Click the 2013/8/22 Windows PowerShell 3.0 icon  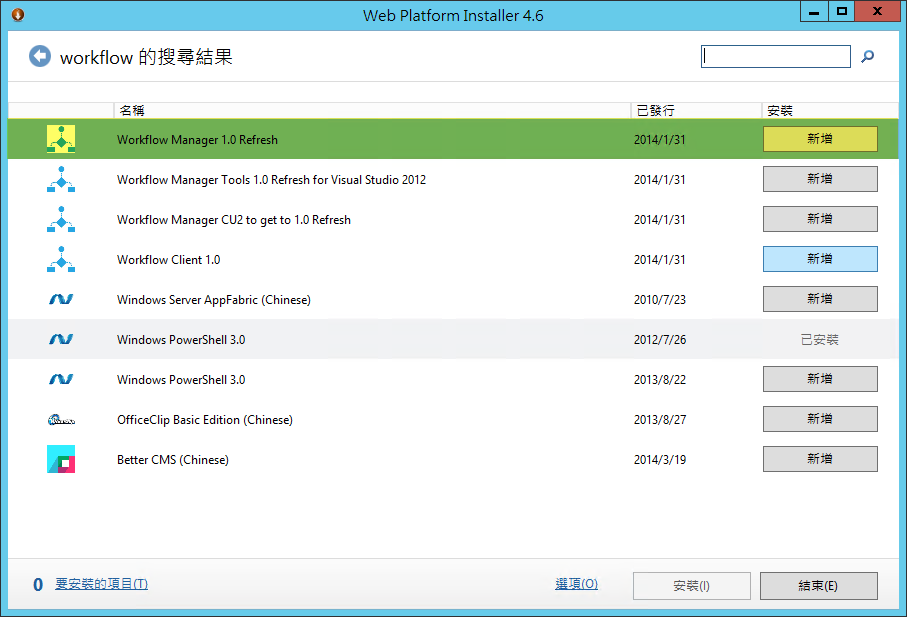click(x=61, y=379)
